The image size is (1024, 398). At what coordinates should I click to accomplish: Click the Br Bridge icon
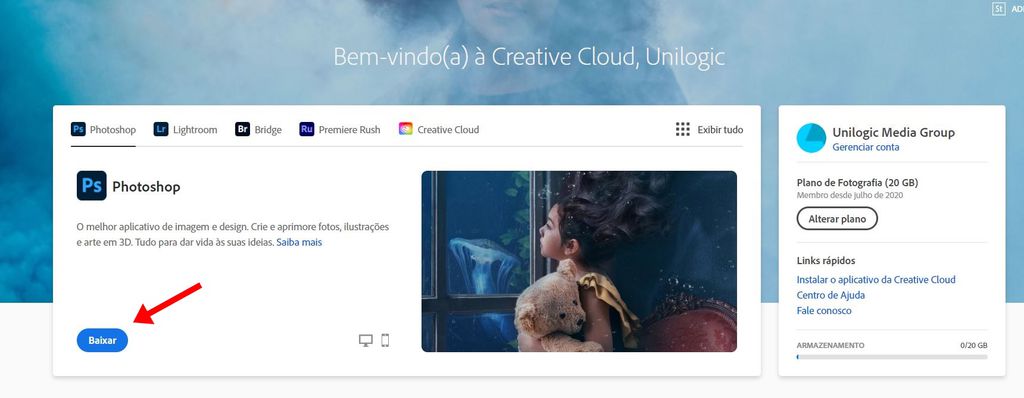coord(243,129)
